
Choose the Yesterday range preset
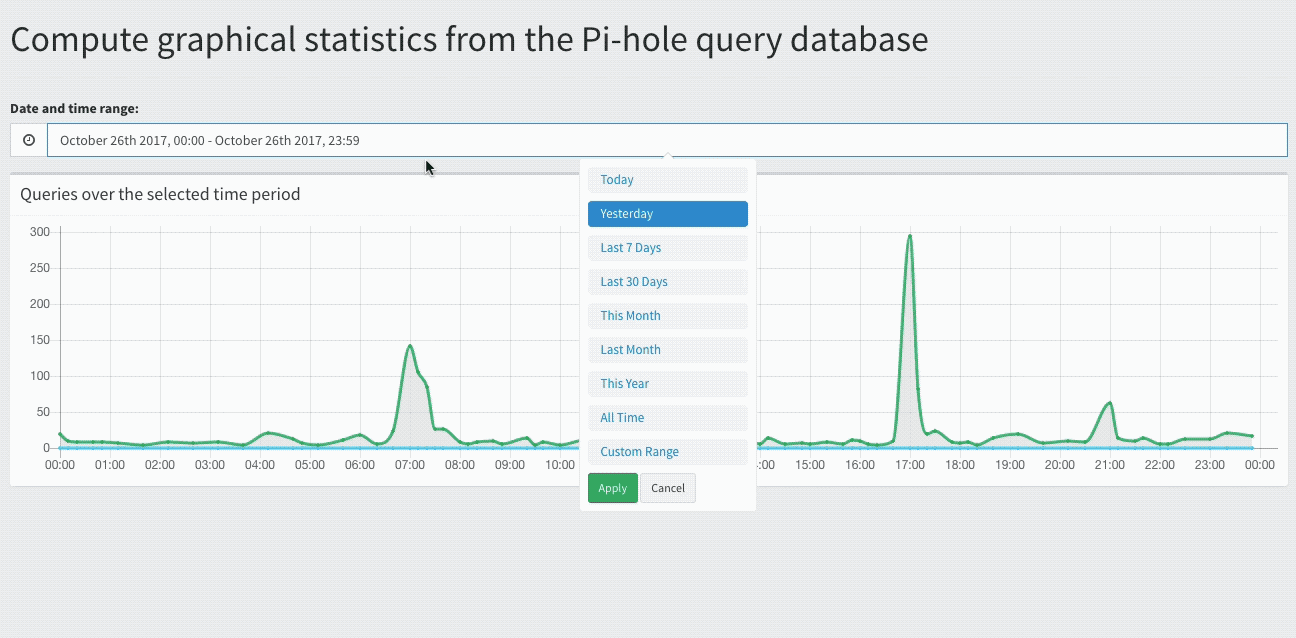(668, 214)
